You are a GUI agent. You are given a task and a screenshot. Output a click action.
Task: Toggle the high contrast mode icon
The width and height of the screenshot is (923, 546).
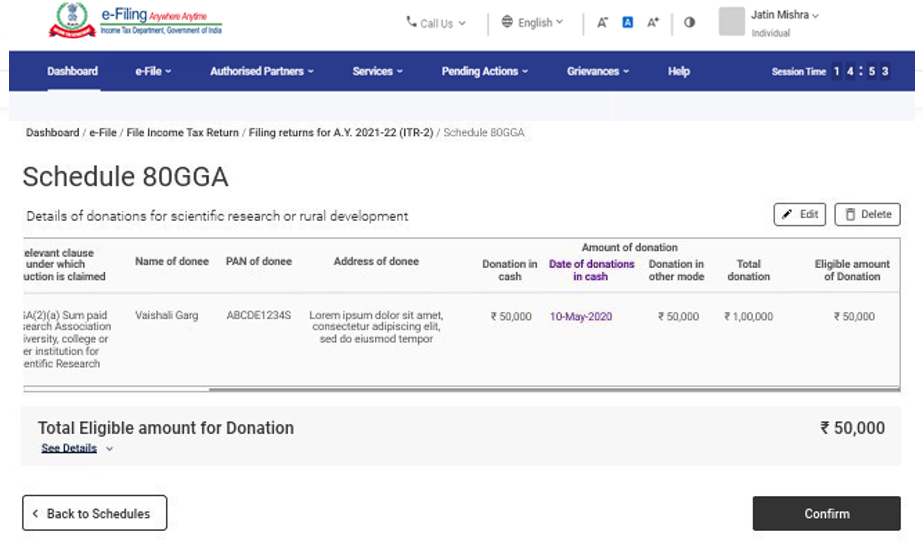pyautogui.click(x=689, y=22)
